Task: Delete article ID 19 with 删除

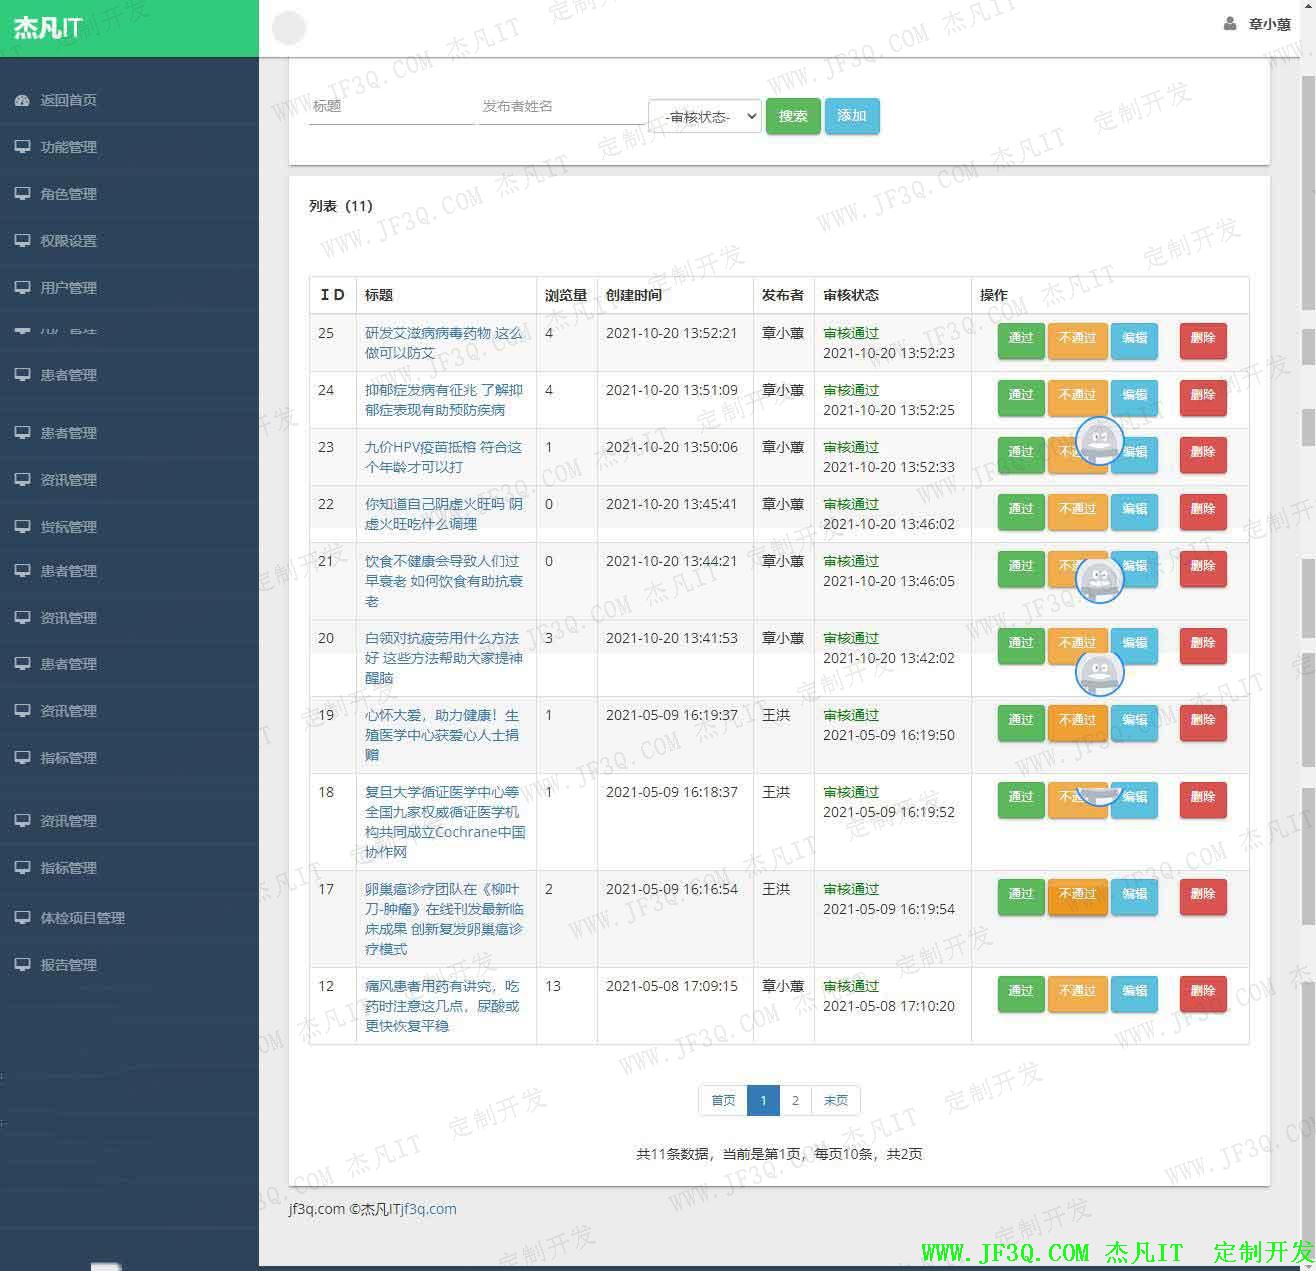Action: coord(1202,720)
